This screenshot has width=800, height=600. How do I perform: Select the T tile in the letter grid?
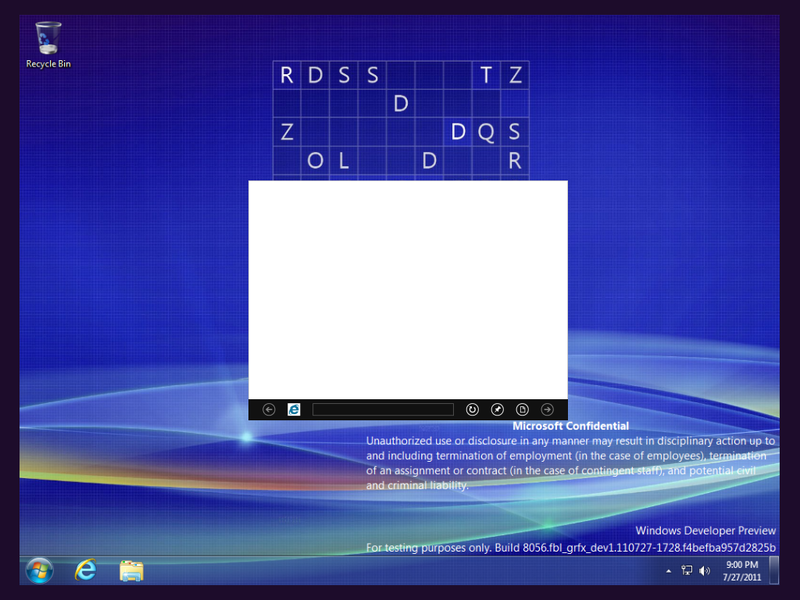(486, 75)
